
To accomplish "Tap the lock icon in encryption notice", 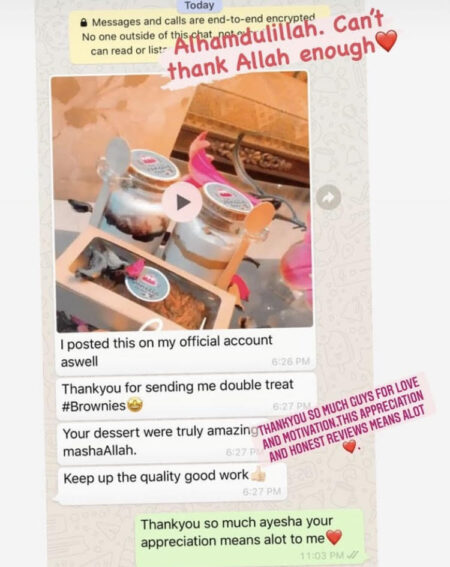I will click(x=84, y=23).
